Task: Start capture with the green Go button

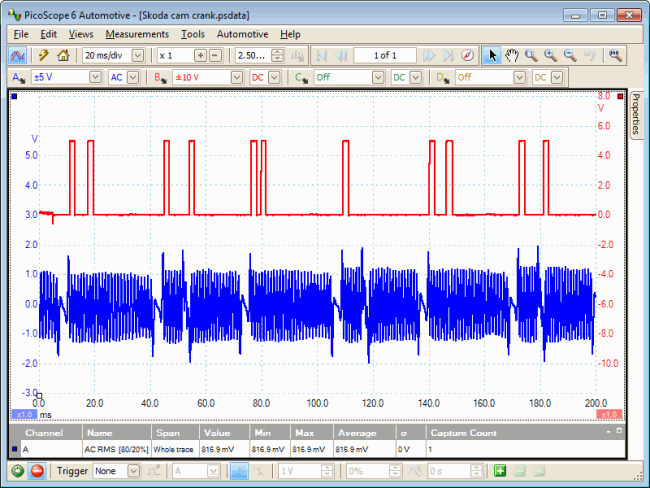Action: pyautogui.click(x=17, y=471)
